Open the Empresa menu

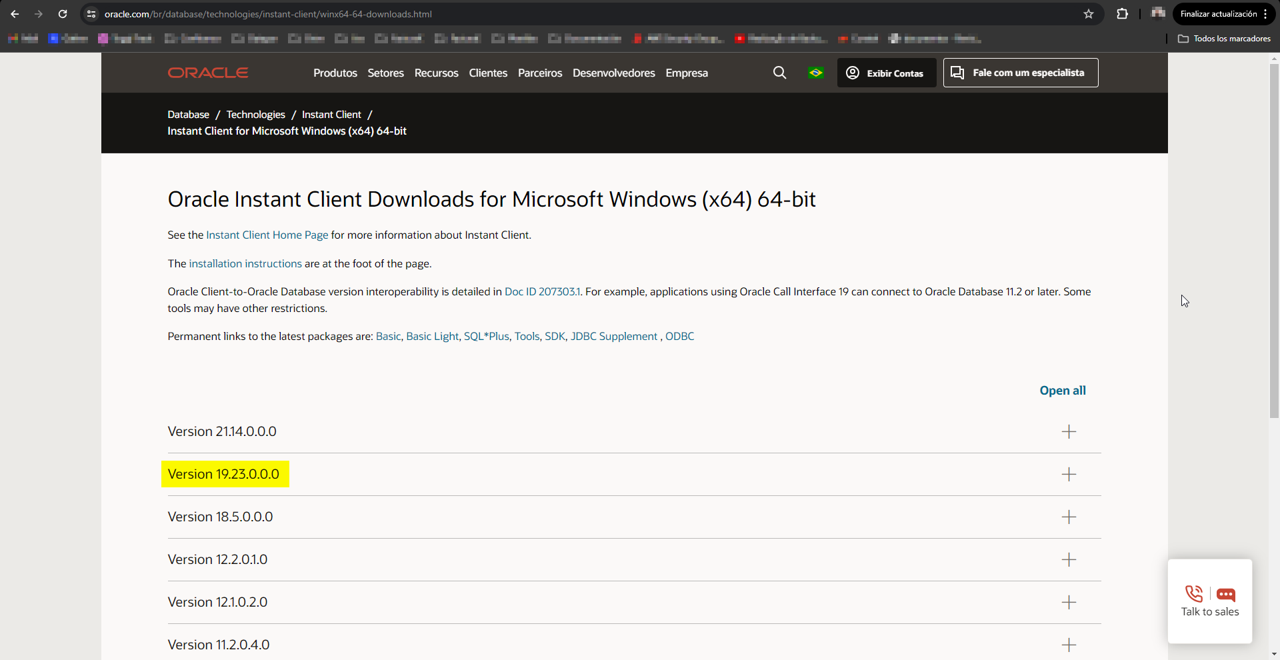click(x=687, y=73)
